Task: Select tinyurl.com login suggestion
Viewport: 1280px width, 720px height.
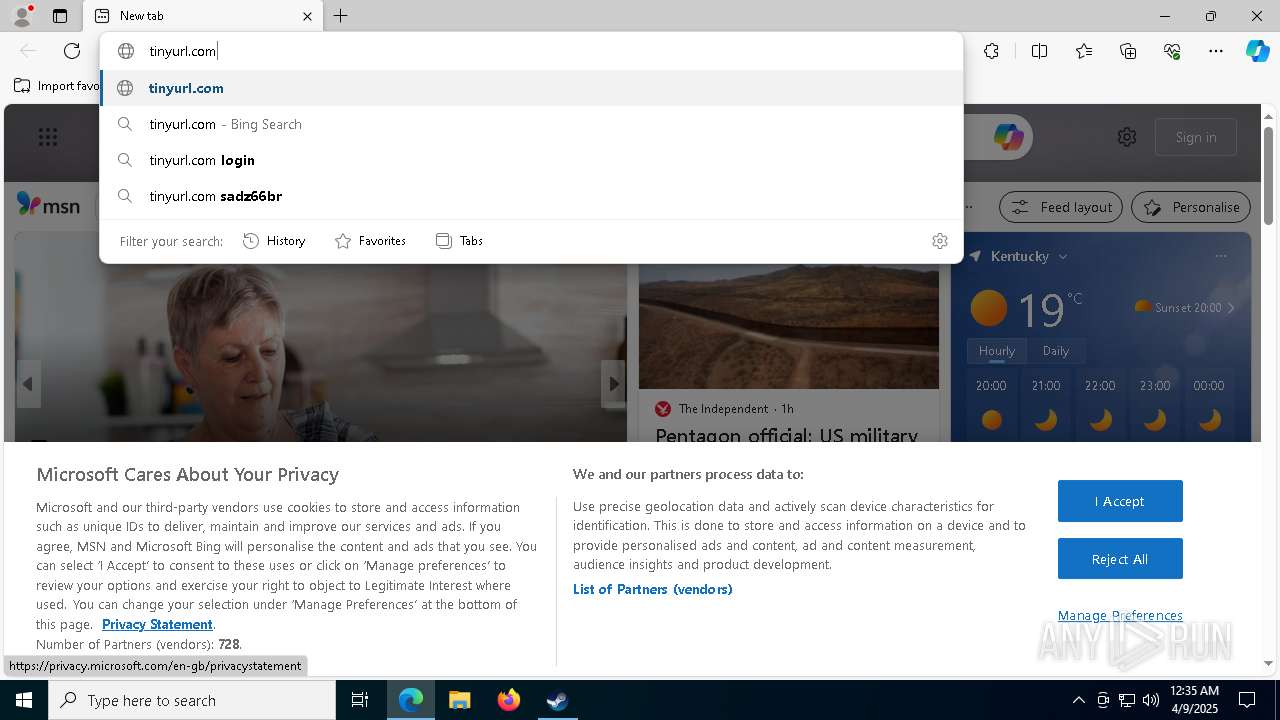Action: click(532, 160)
